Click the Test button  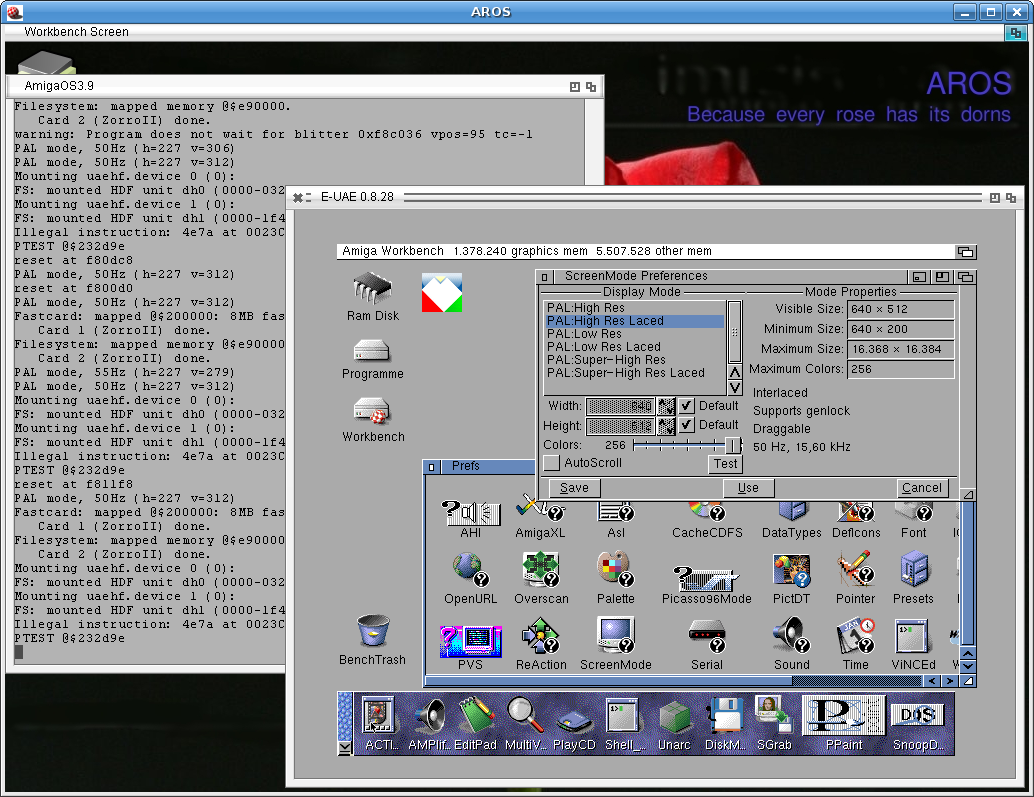click(726, 464)
